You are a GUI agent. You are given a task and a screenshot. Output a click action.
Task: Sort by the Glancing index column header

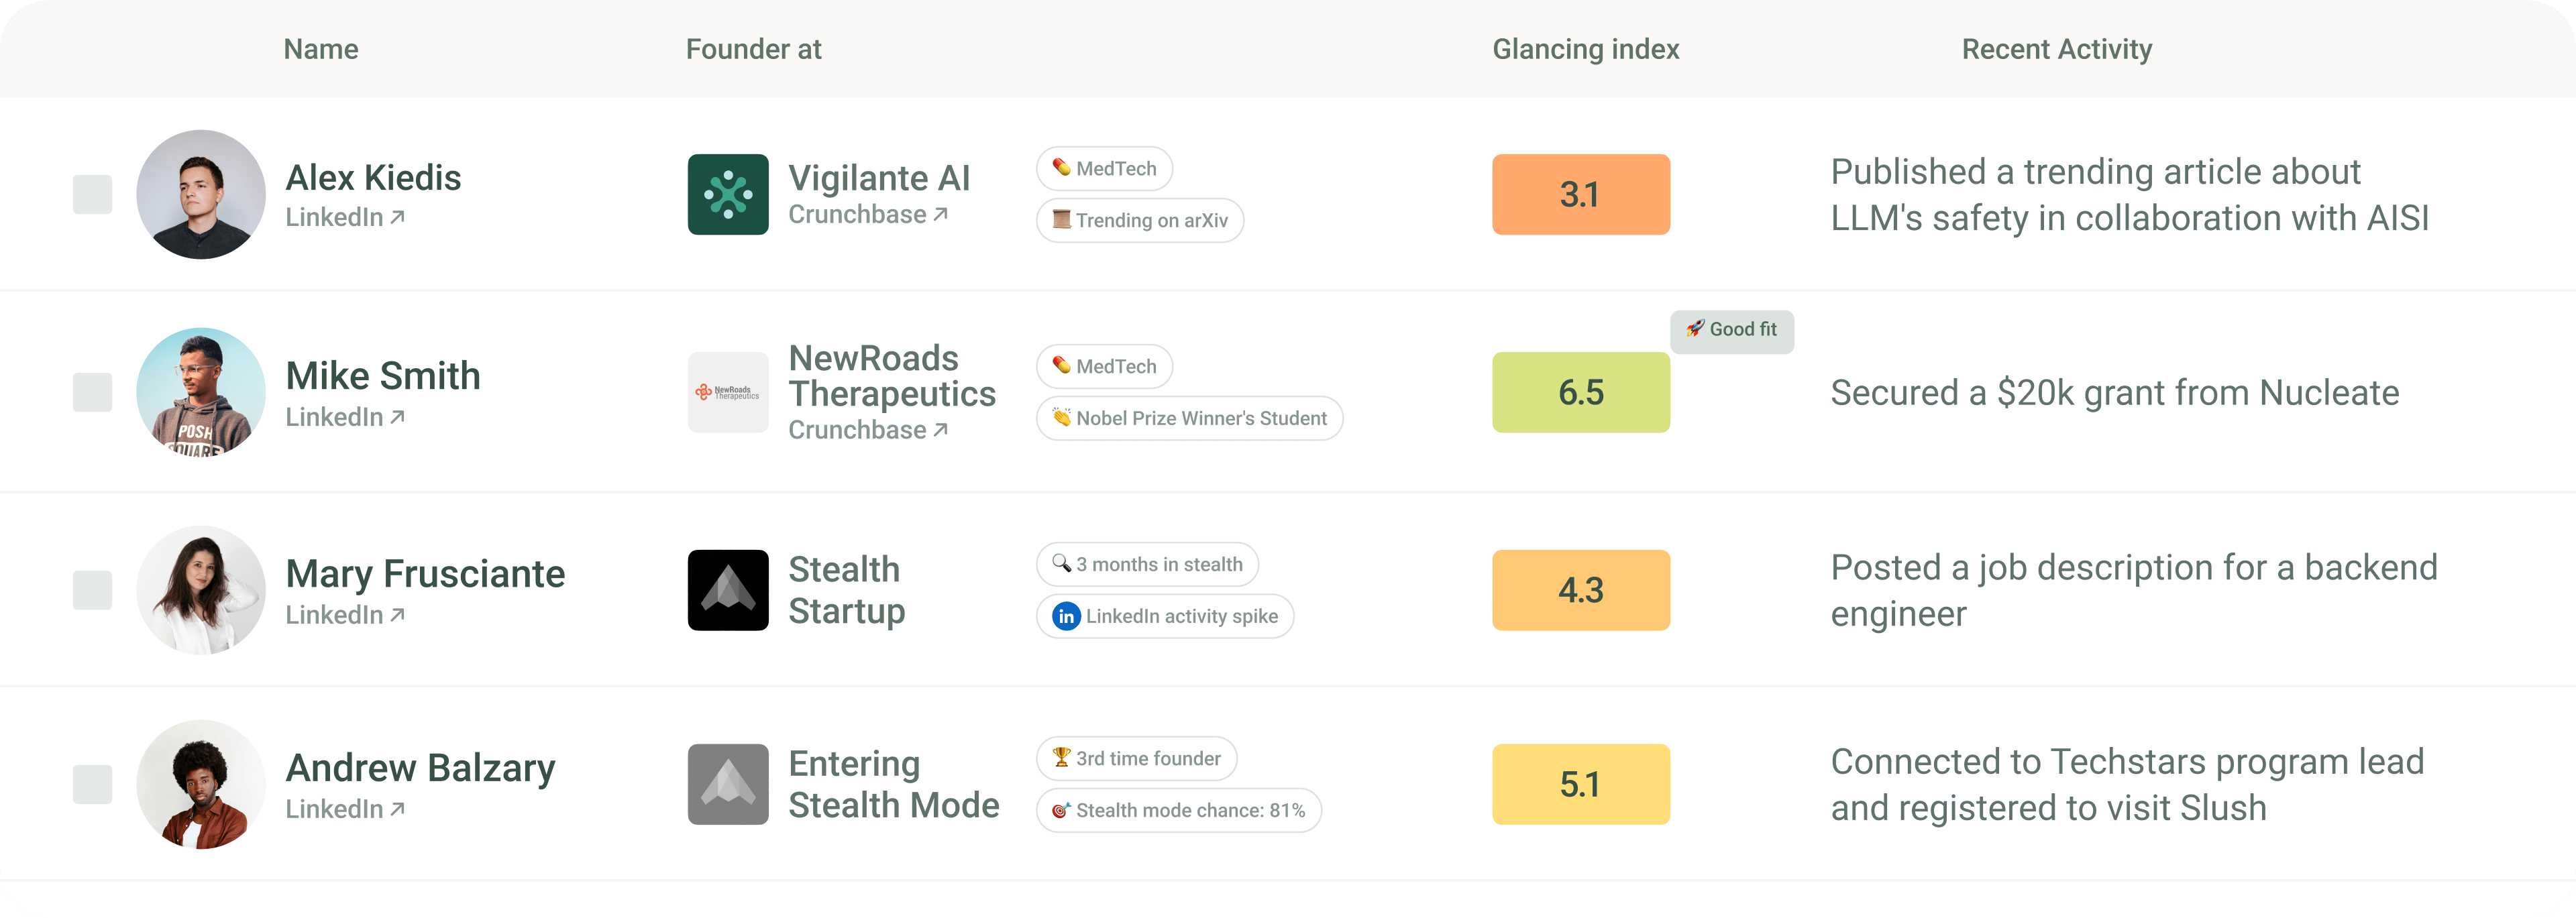pyautogui.click(x=1585, y=49)
